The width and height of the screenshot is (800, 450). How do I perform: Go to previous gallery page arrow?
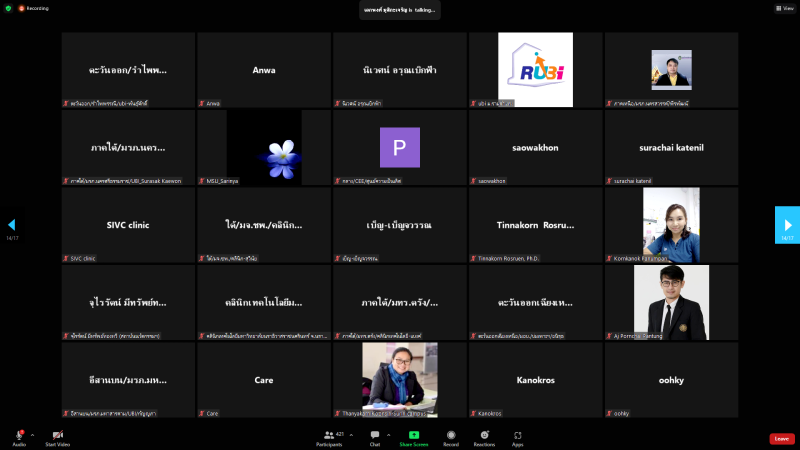click(x=12, y=225)
